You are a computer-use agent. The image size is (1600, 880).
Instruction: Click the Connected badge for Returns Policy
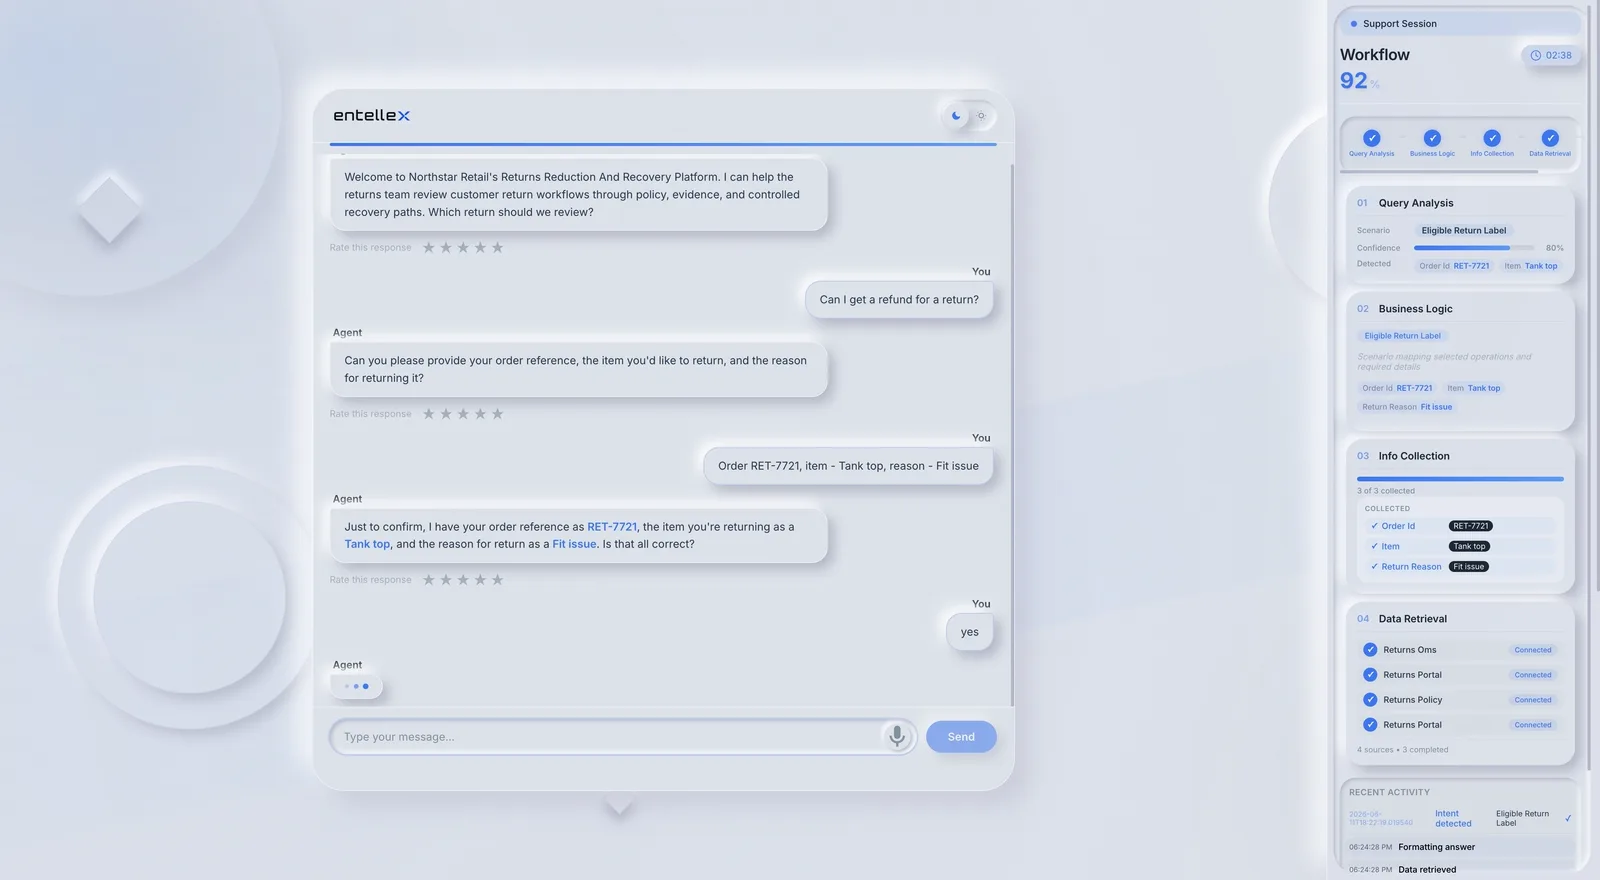click(x=1532, y=700)
